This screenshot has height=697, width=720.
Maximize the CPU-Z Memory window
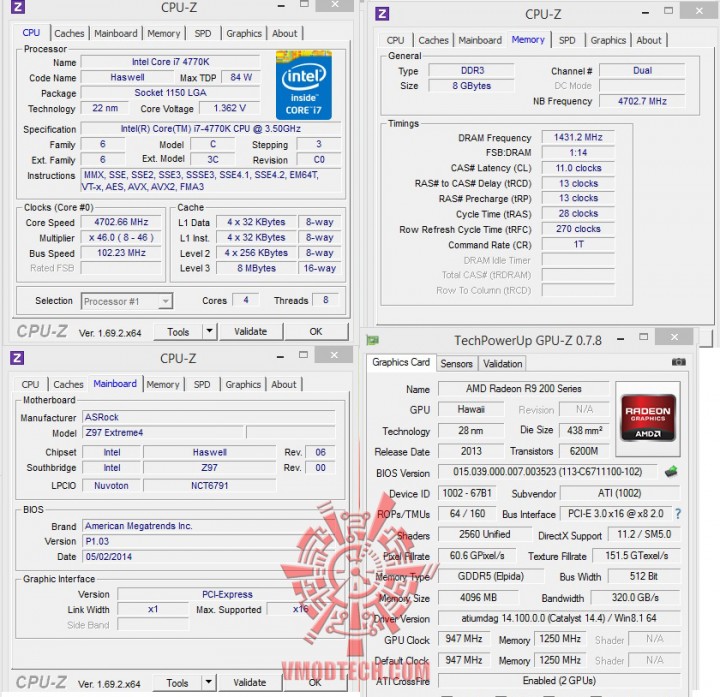pyautogui.click(x=669, y=11)
